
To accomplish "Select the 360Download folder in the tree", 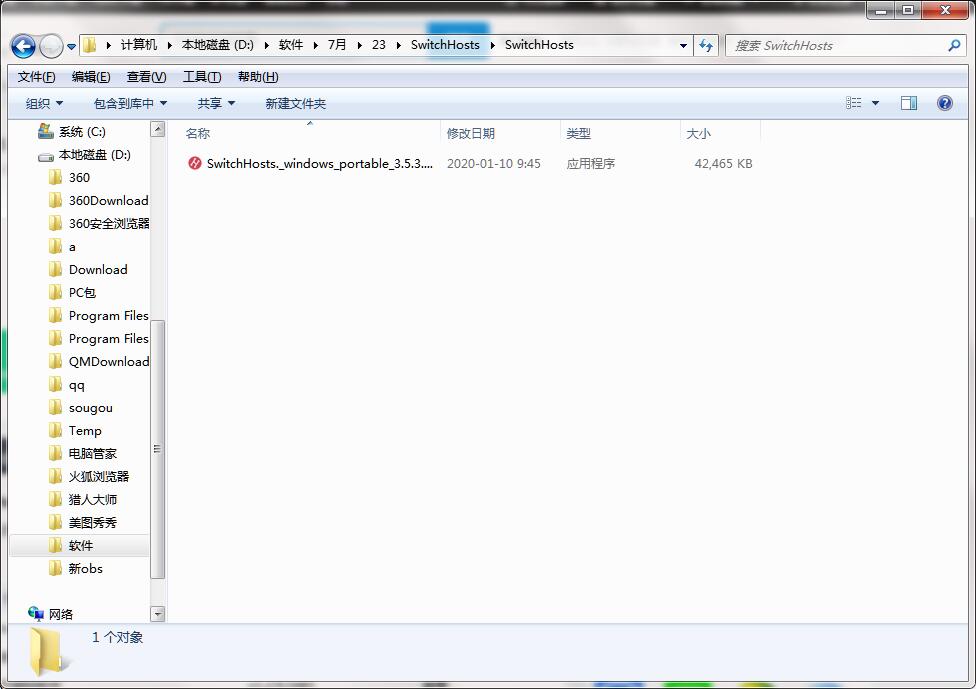I will (x=108, y=201).
